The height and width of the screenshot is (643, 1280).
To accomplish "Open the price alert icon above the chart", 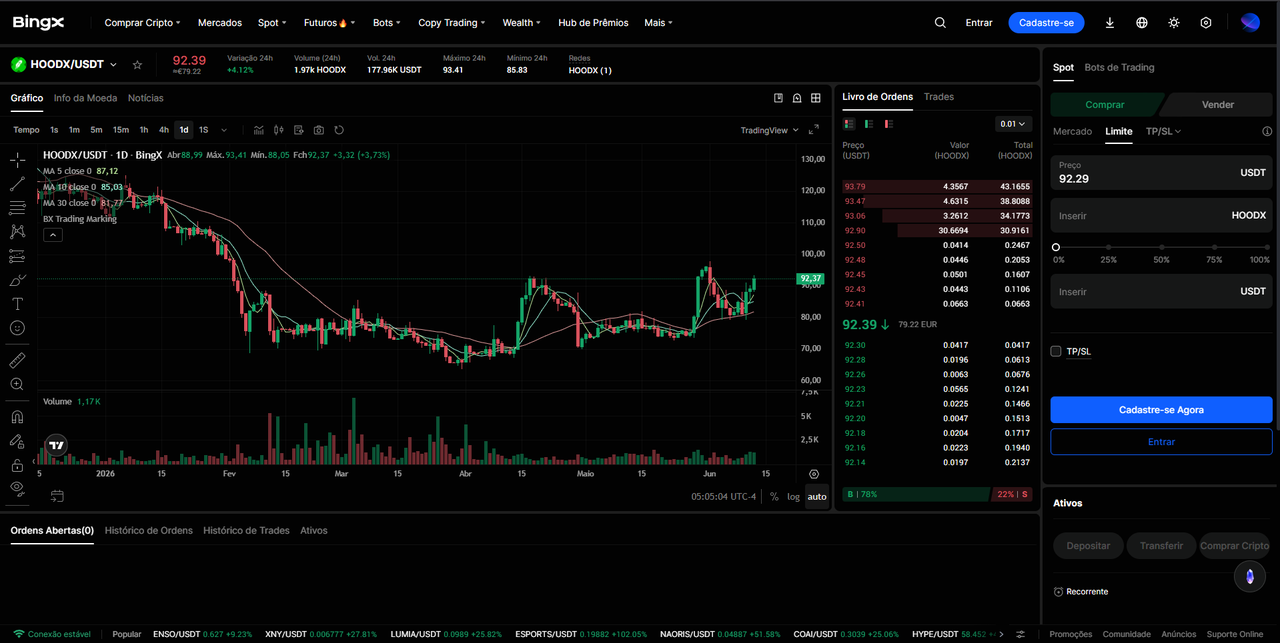I will 797,98.
